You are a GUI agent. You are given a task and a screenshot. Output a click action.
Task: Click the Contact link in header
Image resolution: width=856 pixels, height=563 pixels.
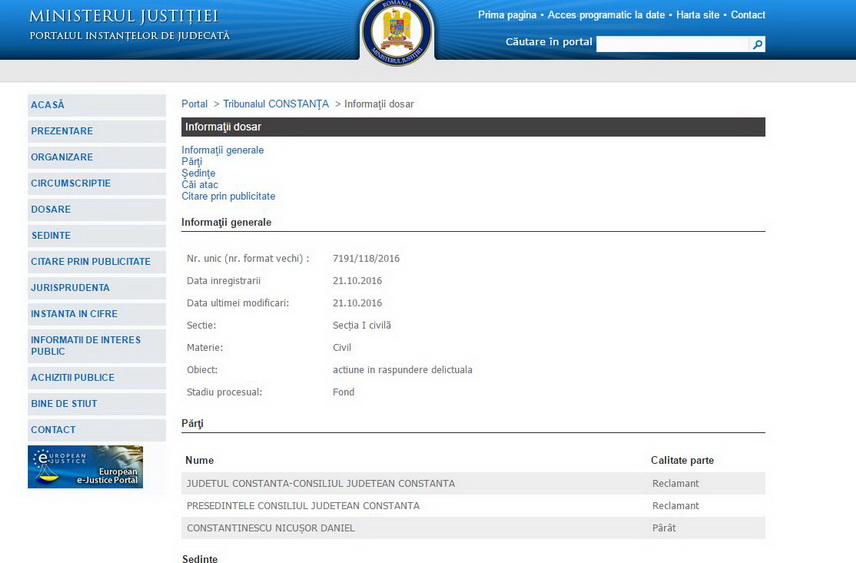point(748,15)
